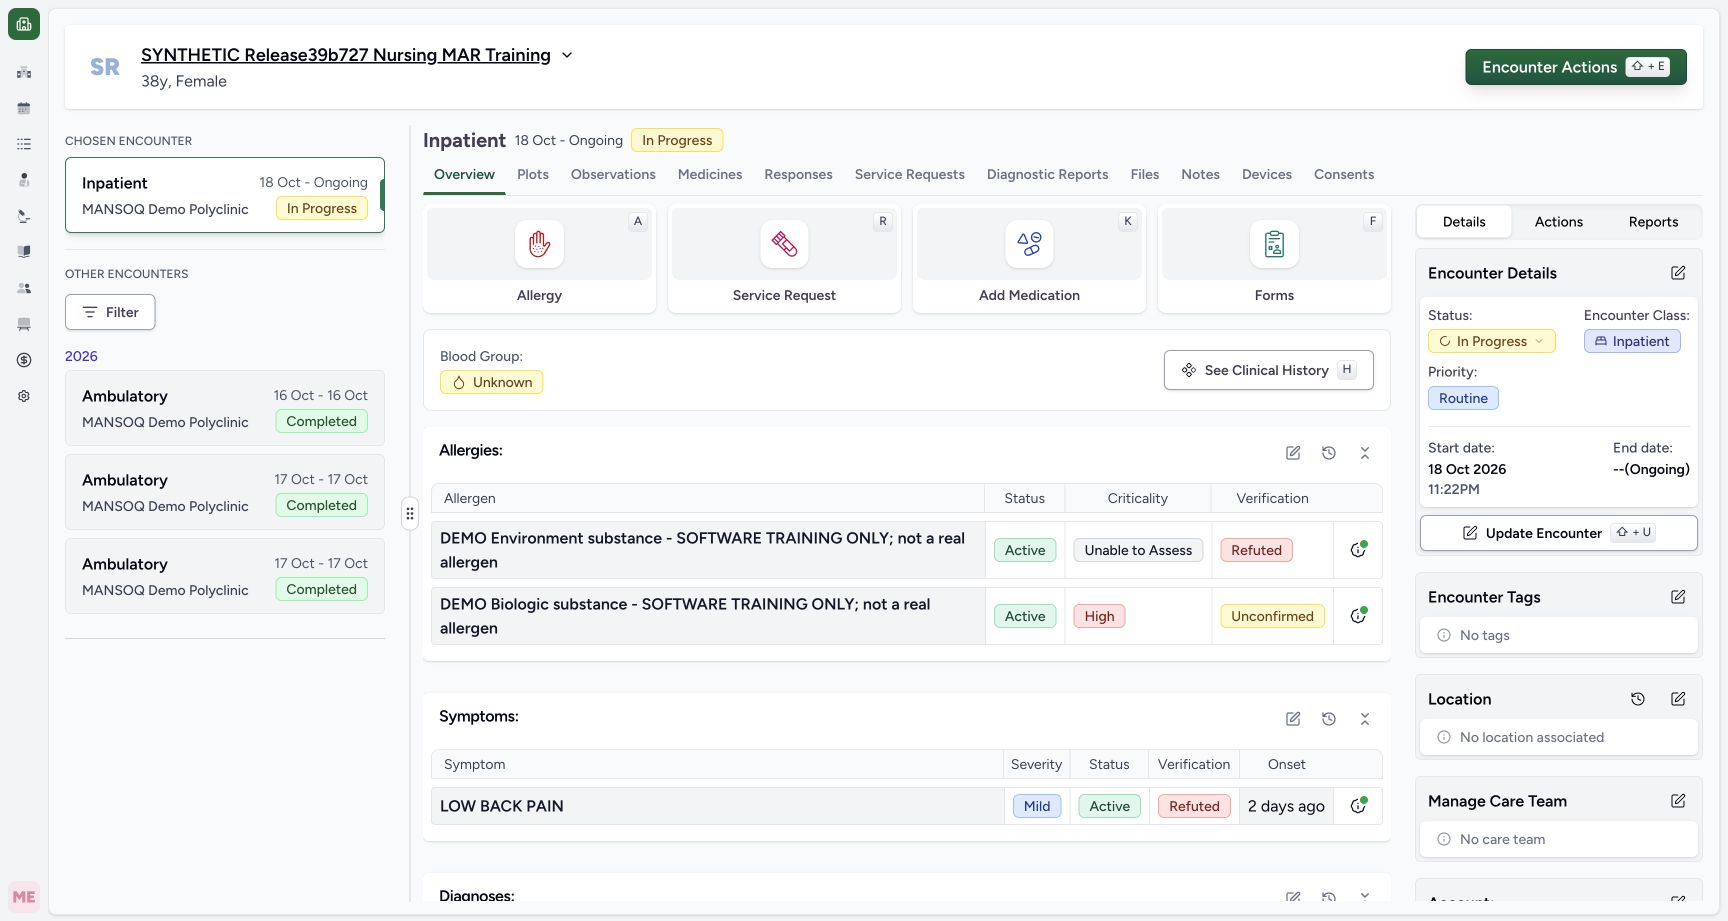Open the Forms clipboard icon
Image resolution: width=1728 pixels, height=921 pixels.
[1274, 244]
